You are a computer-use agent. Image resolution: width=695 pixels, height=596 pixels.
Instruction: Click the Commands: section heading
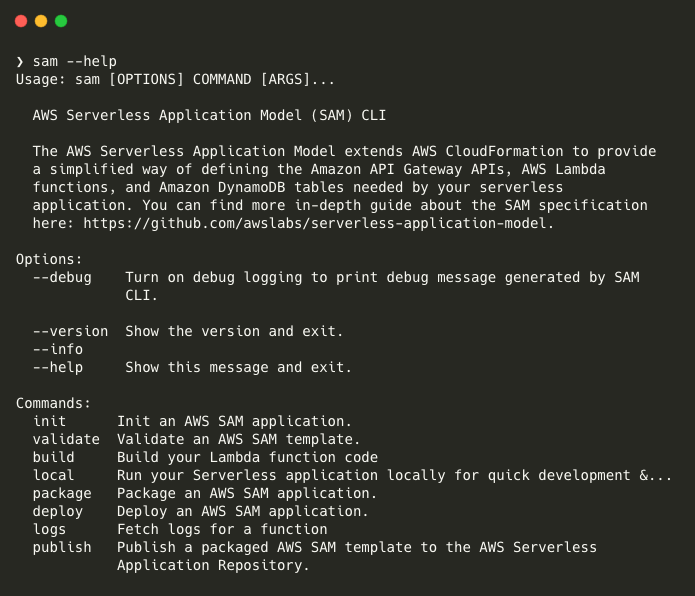[54, 403]
